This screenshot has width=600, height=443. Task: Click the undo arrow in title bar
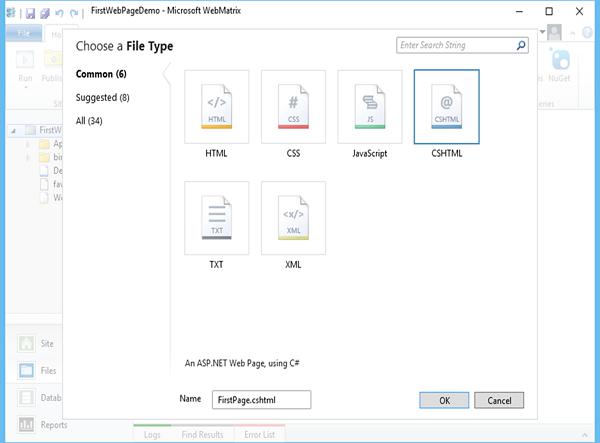tap(59, 13)
